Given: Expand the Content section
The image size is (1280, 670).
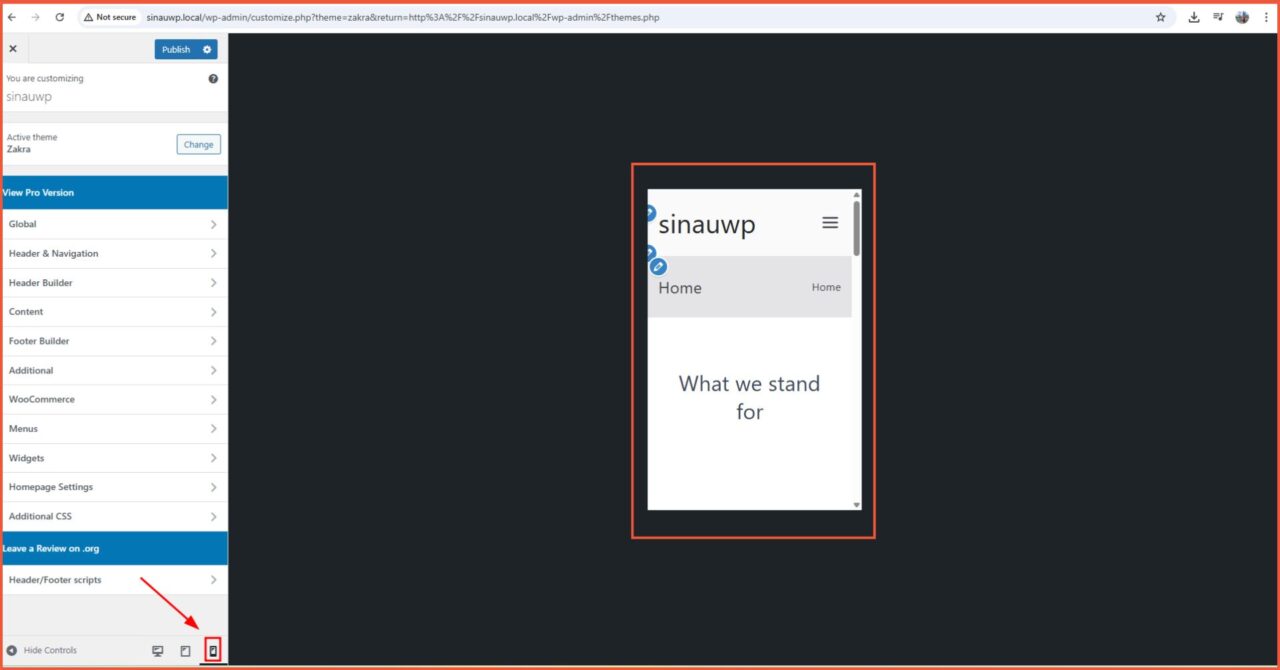Looking at the screenshot, I should (x=115, y=312).
